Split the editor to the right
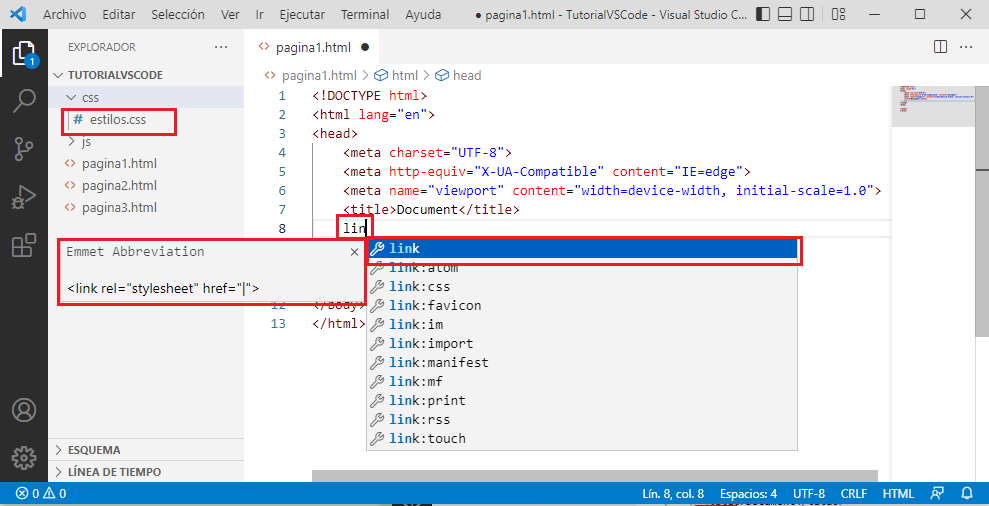This screenshot has width=989, height=506. click(x=940, y=47)
